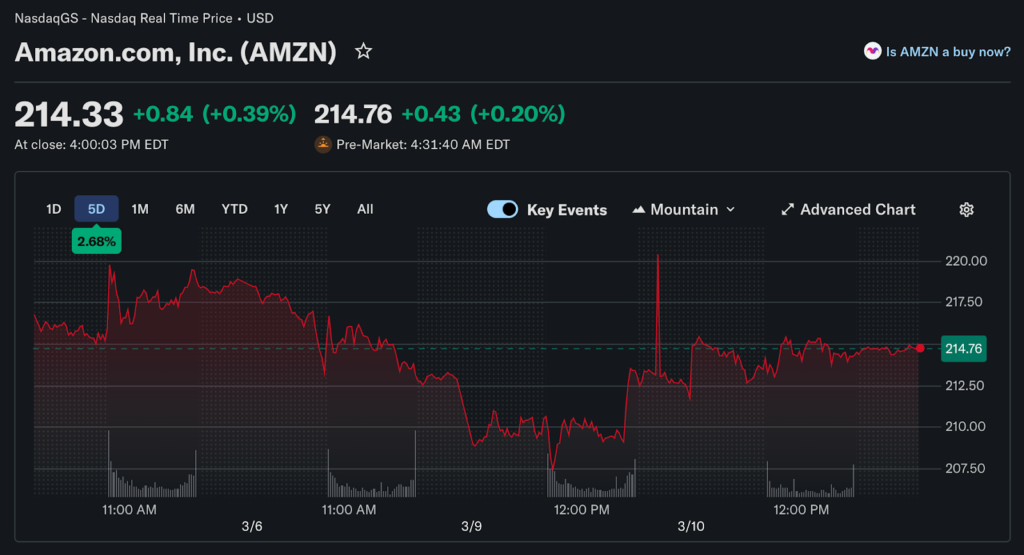Click the Advanced Chart expand arrows icon
Screen dimensions: 1024x555
pos(787,209)
